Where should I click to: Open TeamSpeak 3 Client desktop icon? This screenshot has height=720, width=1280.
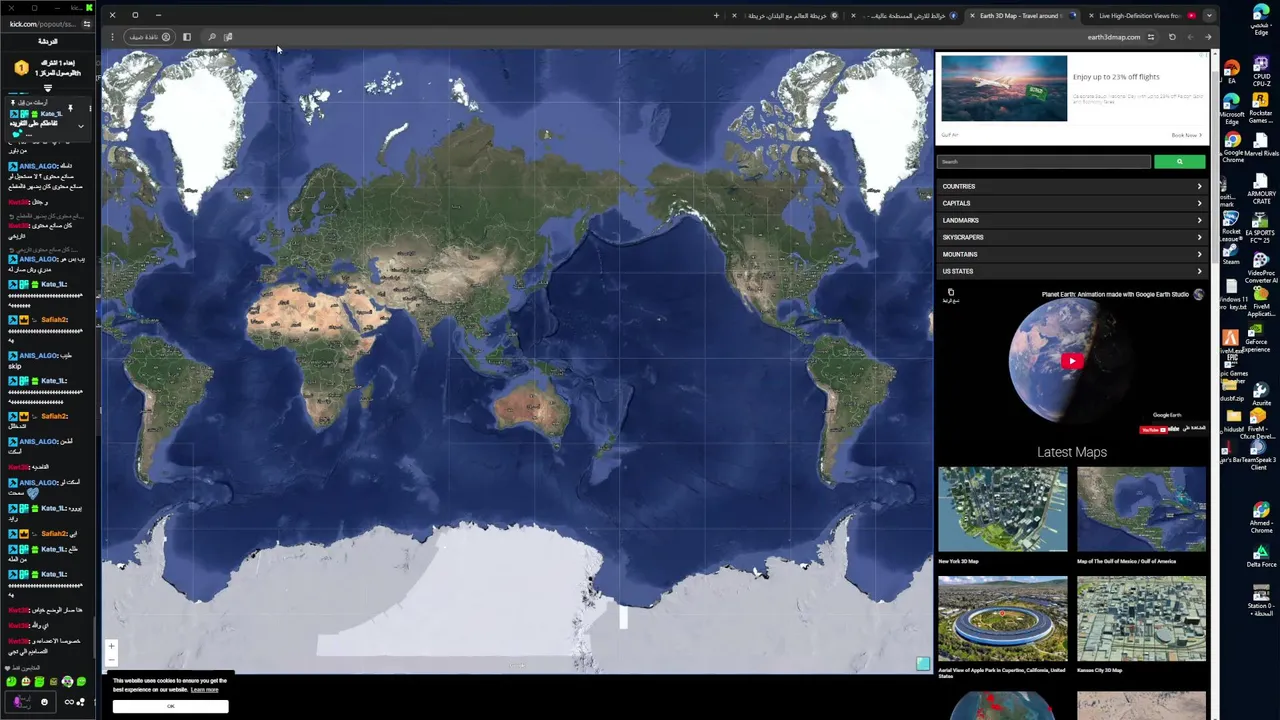coord(1258,456)
